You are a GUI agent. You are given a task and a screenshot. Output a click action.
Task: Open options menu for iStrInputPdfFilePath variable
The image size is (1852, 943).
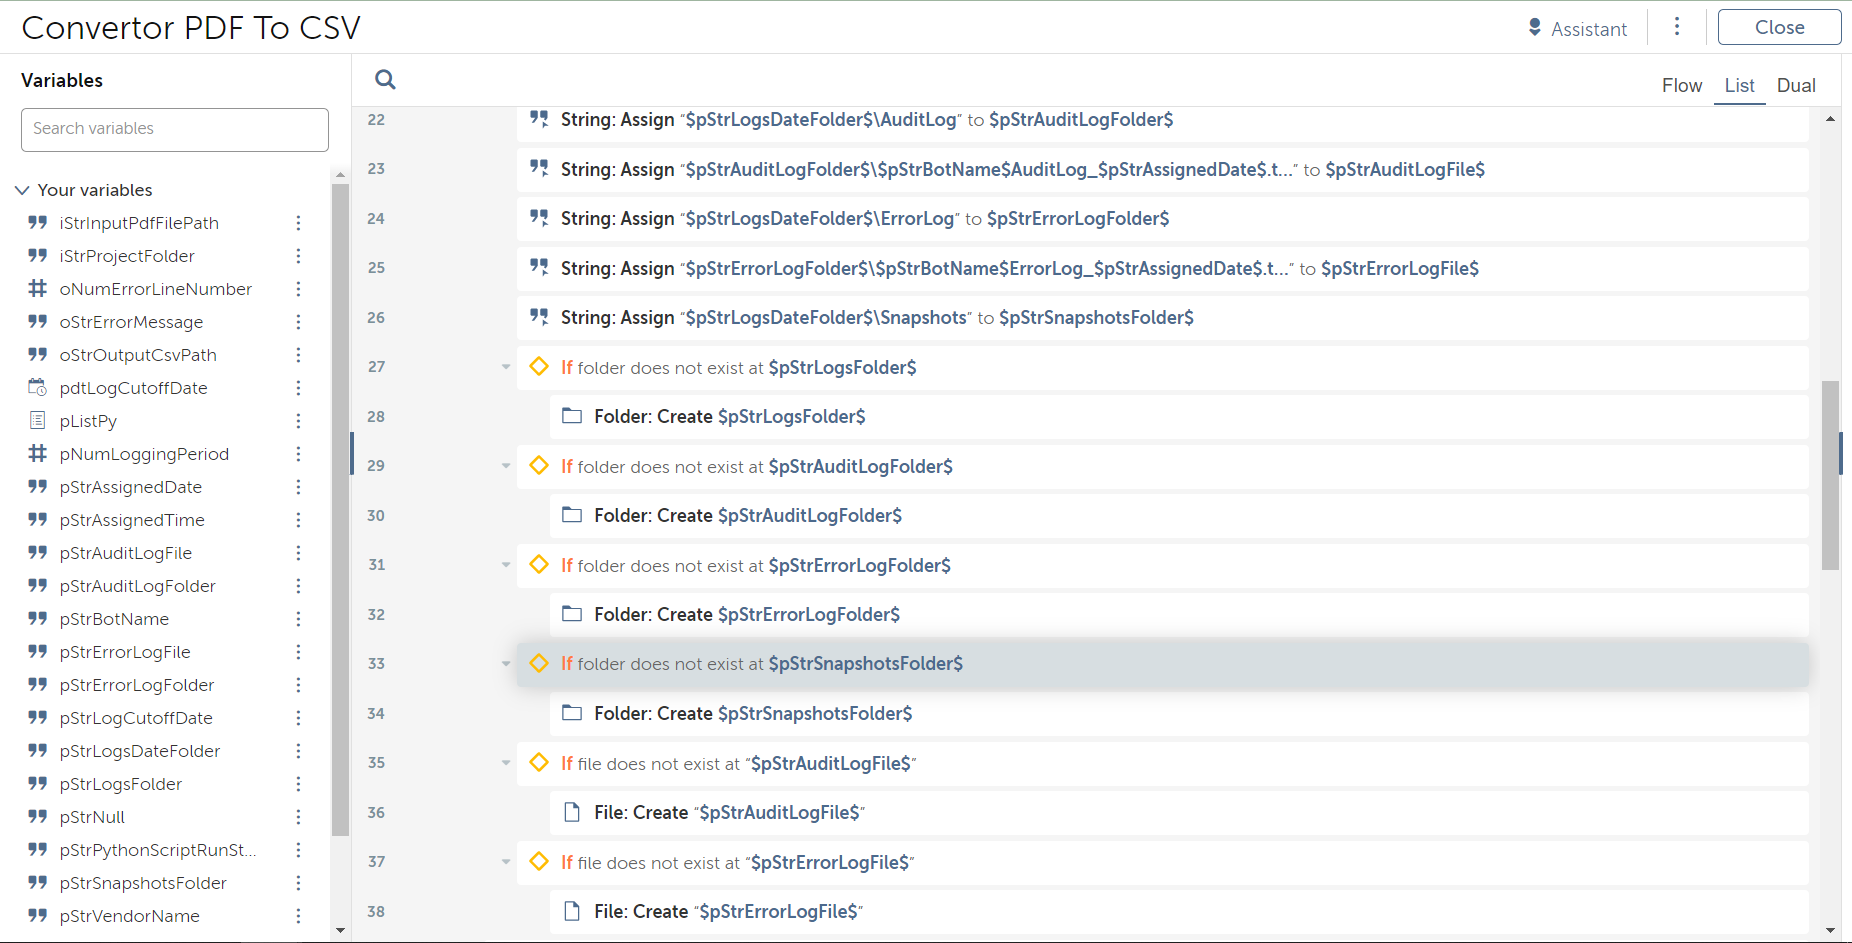pyautogui.click(x=298, y=223)
